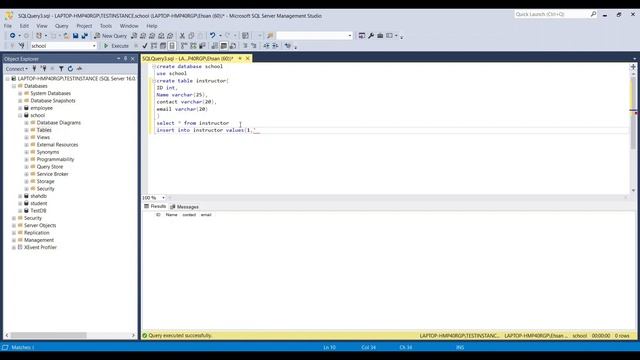Expand the Tables folder under school
The image size is (640, 360).
pyautogui.click(x=27, y=130)
